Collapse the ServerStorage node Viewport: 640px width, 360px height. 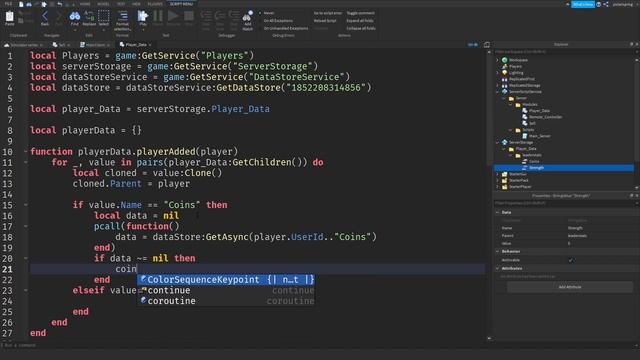coord(498,142)
